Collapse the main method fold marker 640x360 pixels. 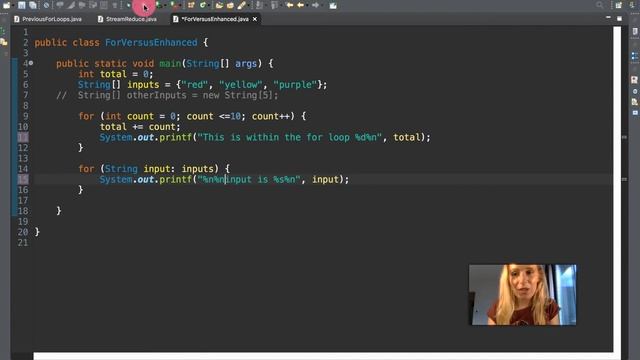tap(31, 63)
